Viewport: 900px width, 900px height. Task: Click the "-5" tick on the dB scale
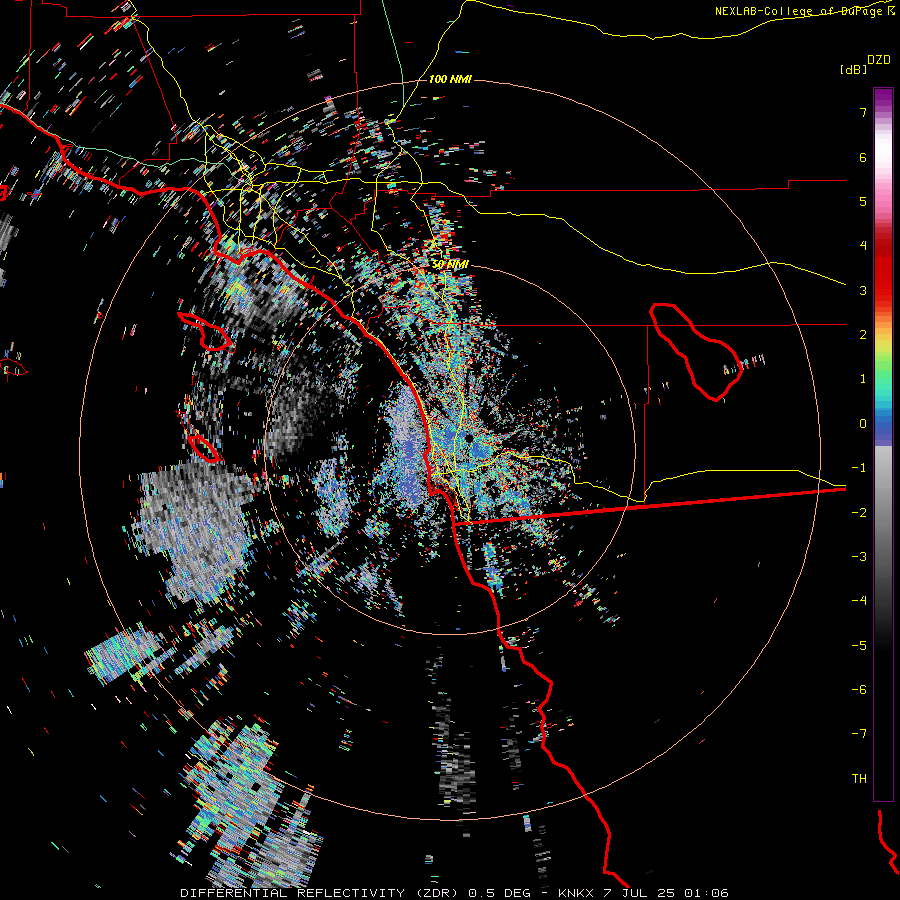[859, 646]
